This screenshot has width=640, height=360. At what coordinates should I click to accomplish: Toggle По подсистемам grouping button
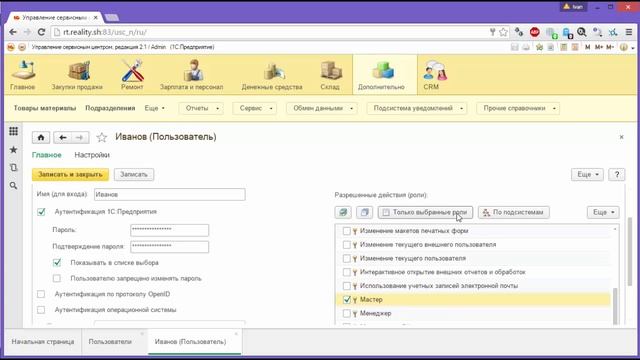click(513, 212)
